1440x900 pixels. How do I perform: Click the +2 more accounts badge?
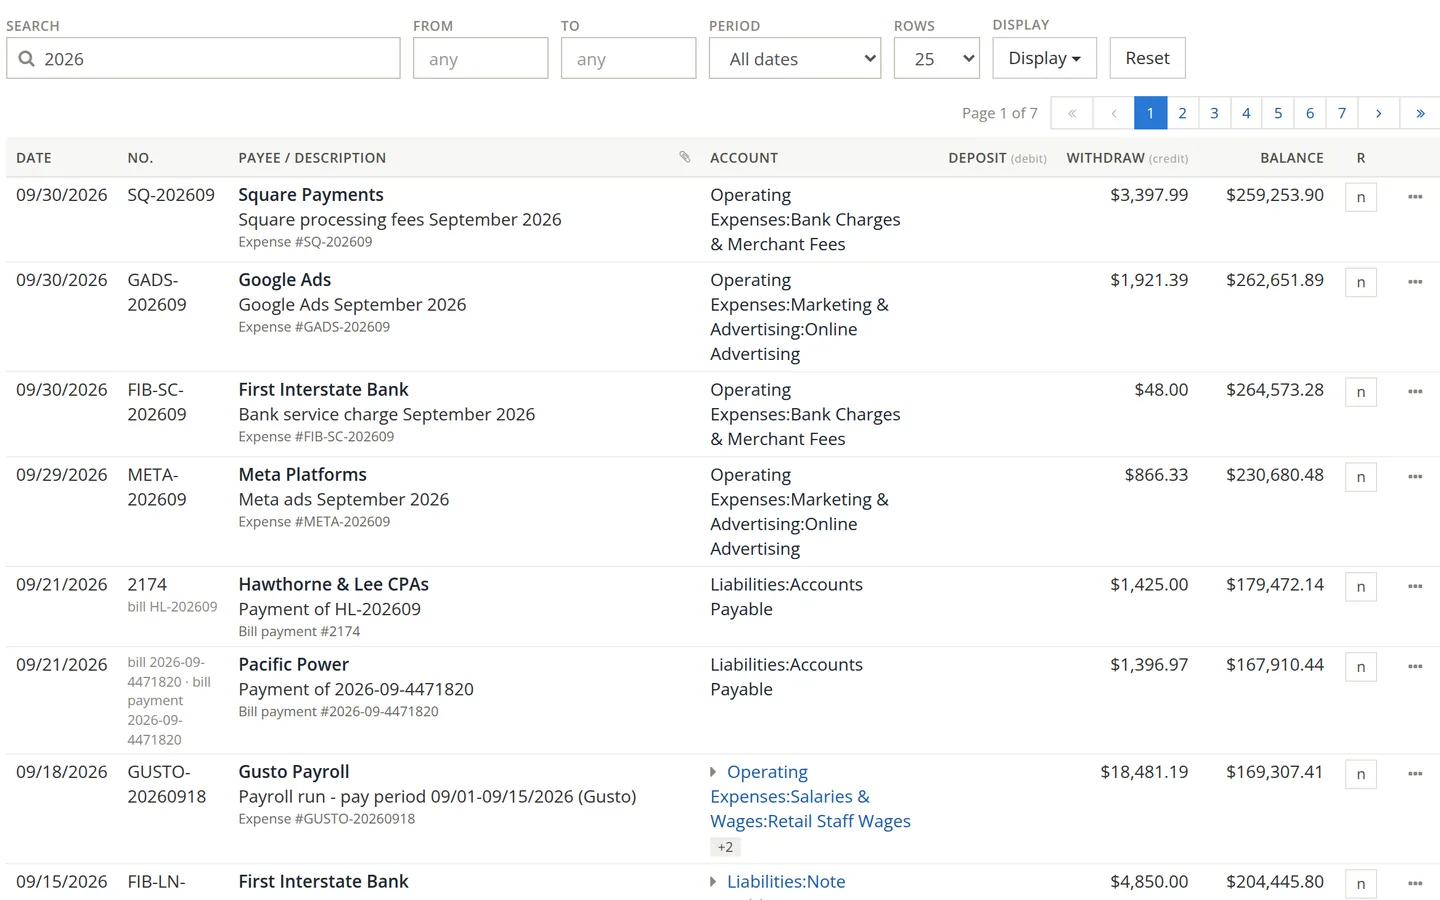pos(725,847)
